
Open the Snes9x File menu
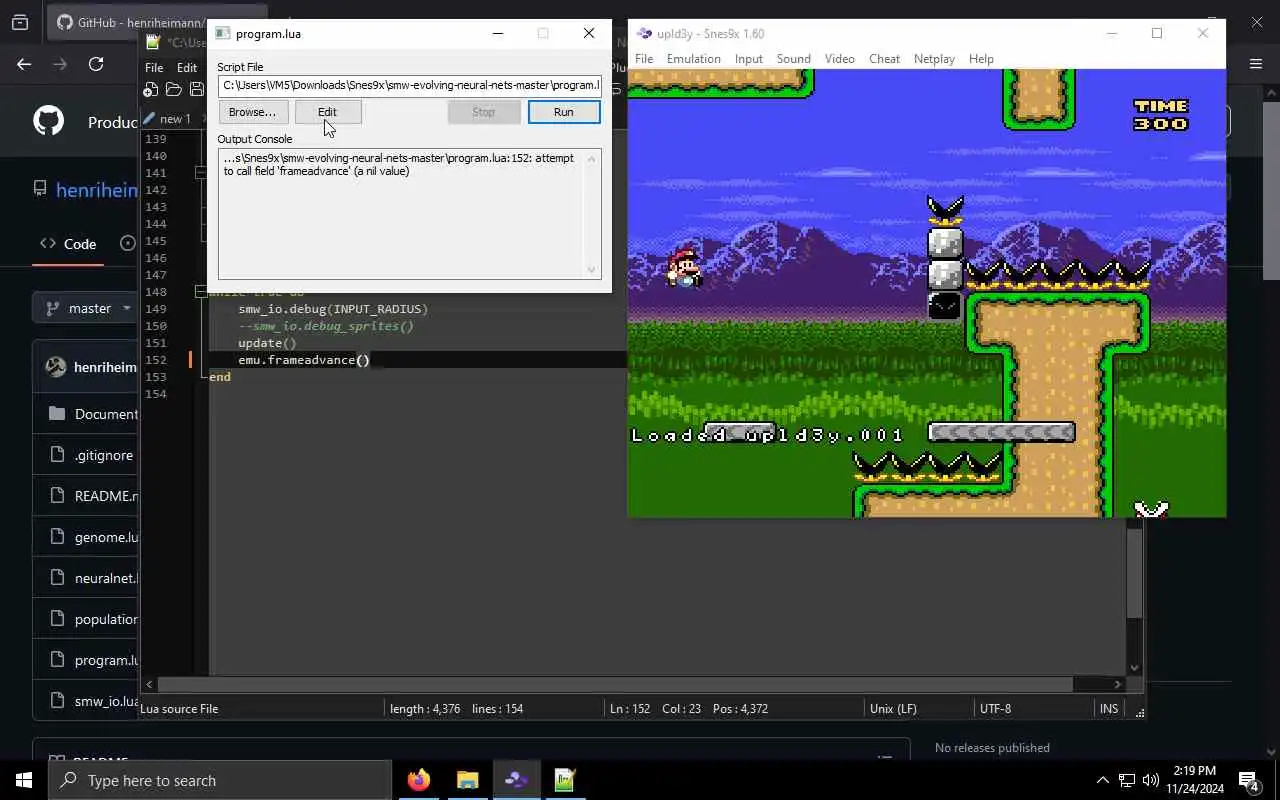click(644, 59)
